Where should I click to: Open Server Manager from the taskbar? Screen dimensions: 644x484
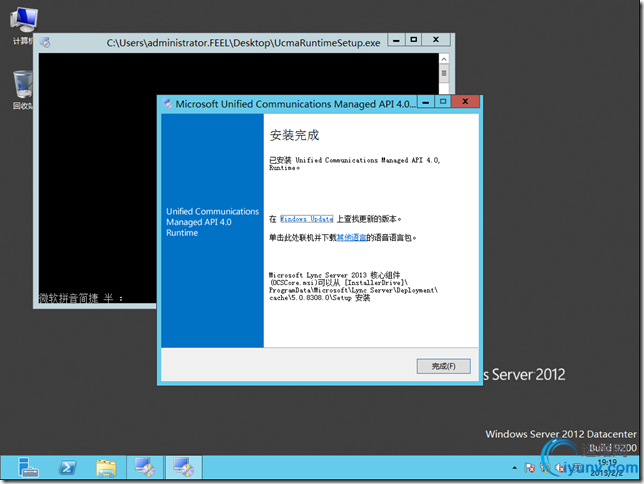(x=28, y=468)
